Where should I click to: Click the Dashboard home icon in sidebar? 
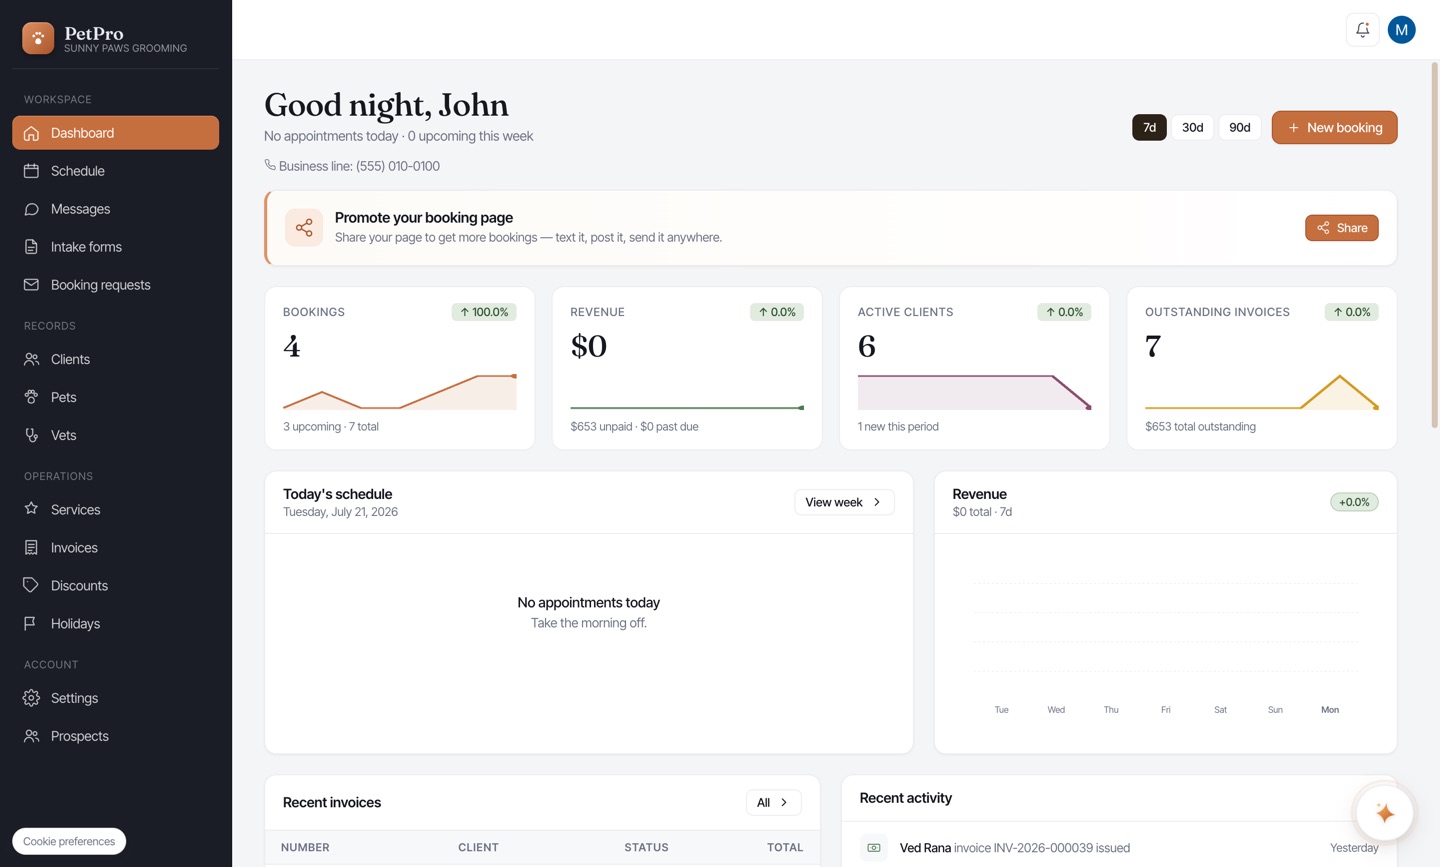[32, 133]
